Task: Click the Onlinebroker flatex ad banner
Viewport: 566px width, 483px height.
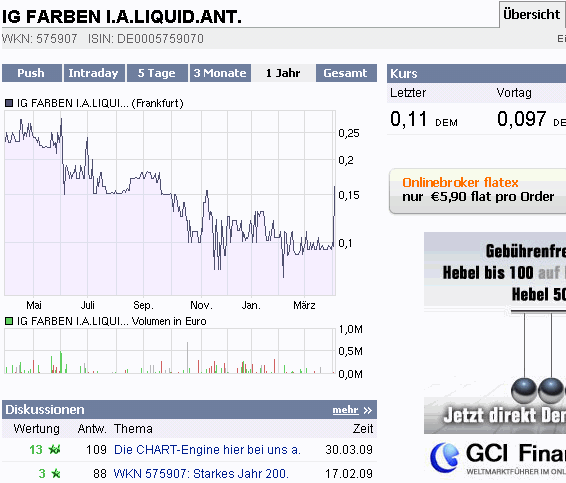Action: [477, 191]
